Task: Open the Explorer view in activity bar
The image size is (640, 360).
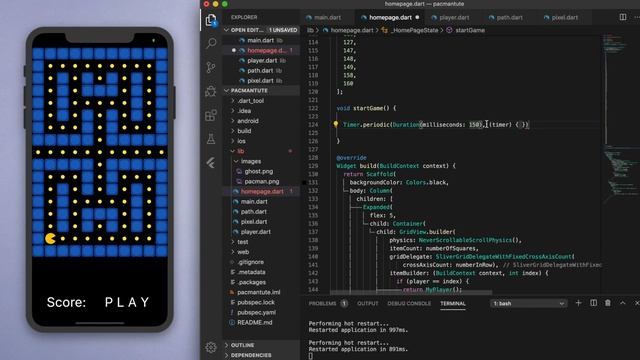Action: pos(211,20)
